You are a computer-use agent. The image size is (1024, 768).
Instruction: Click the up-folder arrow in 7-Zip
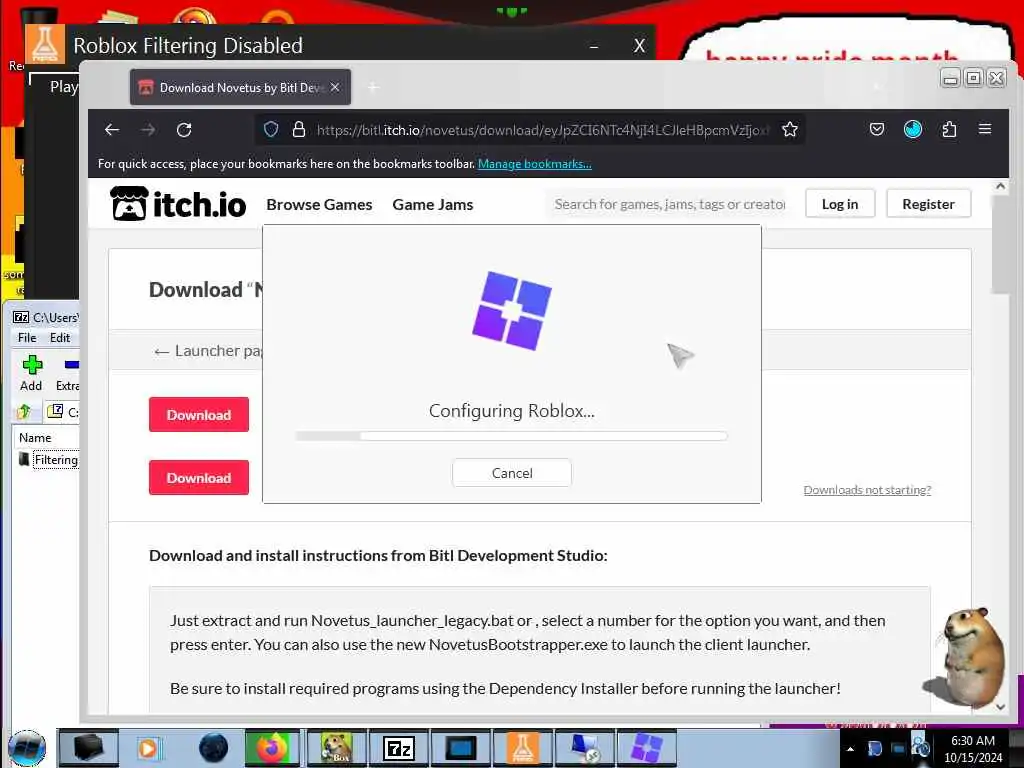25,411
